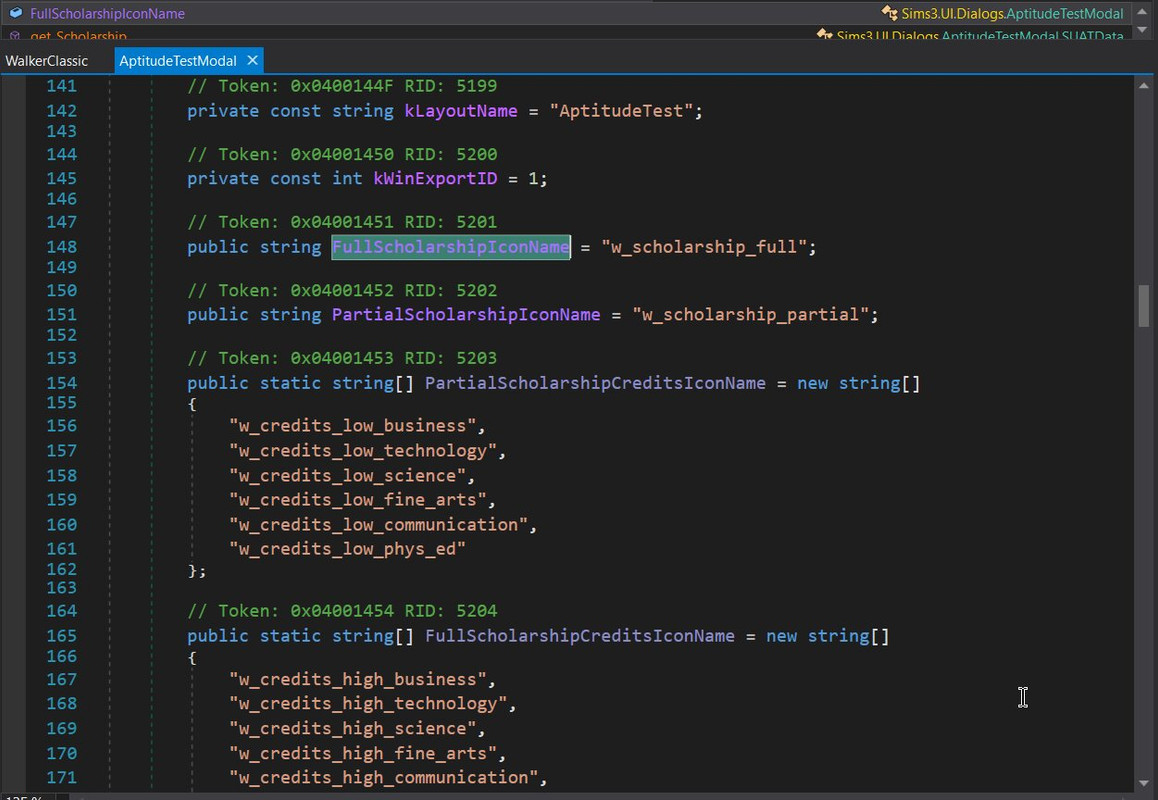Click "w_credits_high_fine_arts" string

tap(363, 753)
